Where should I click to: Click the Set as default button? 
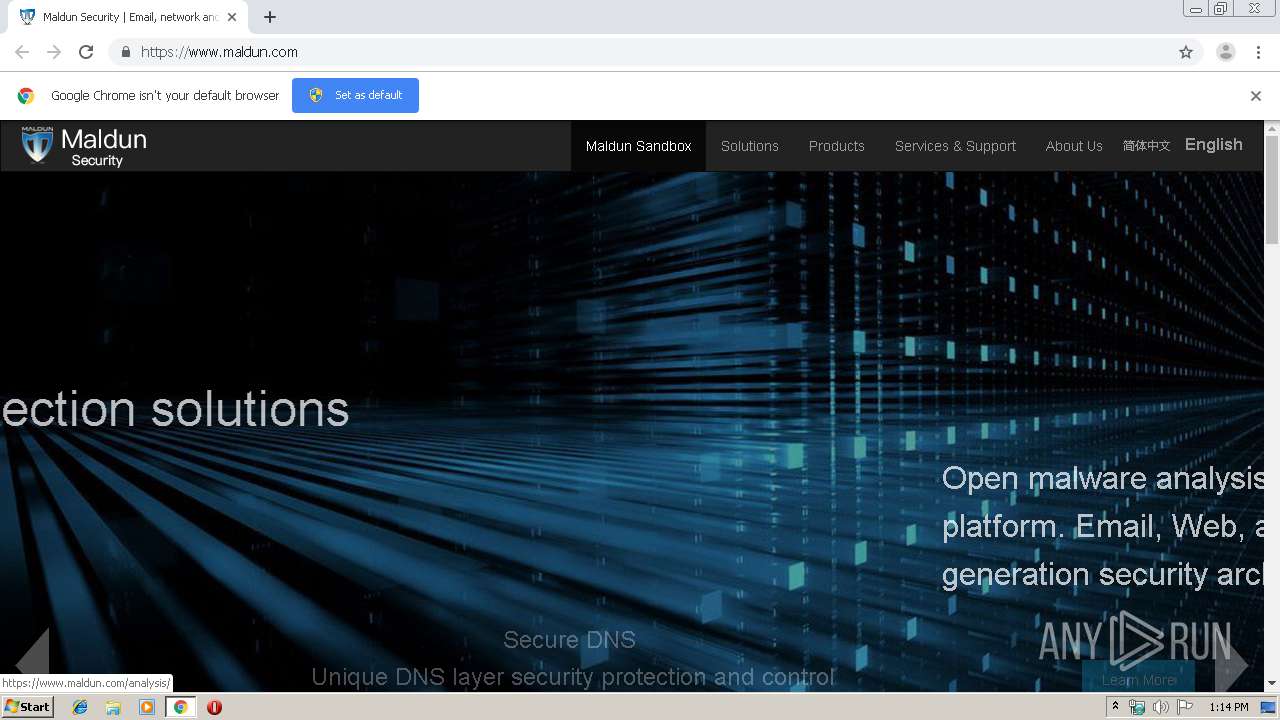pos(355,95)
